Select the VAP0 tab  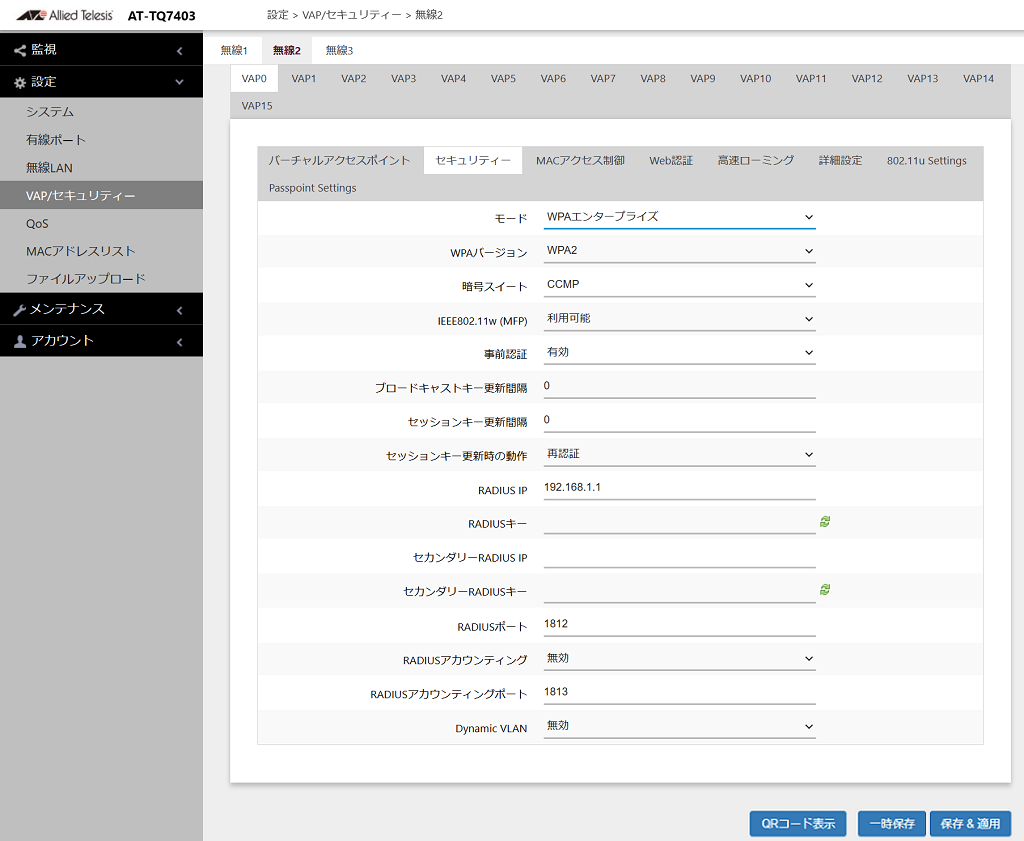254,78
